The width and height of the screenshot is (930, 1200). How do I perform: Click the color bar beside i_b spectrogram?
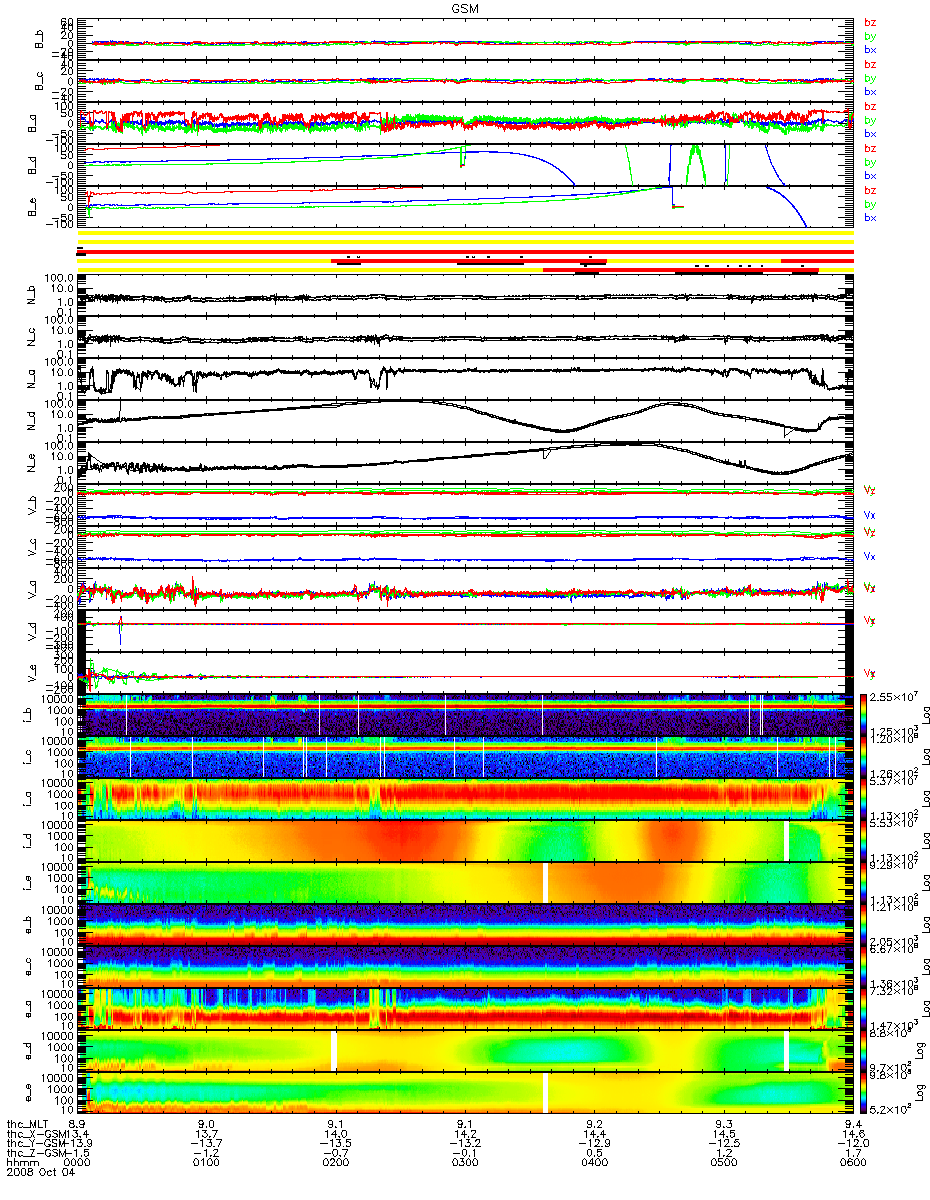pyautogui.click(x=865, y=714)
